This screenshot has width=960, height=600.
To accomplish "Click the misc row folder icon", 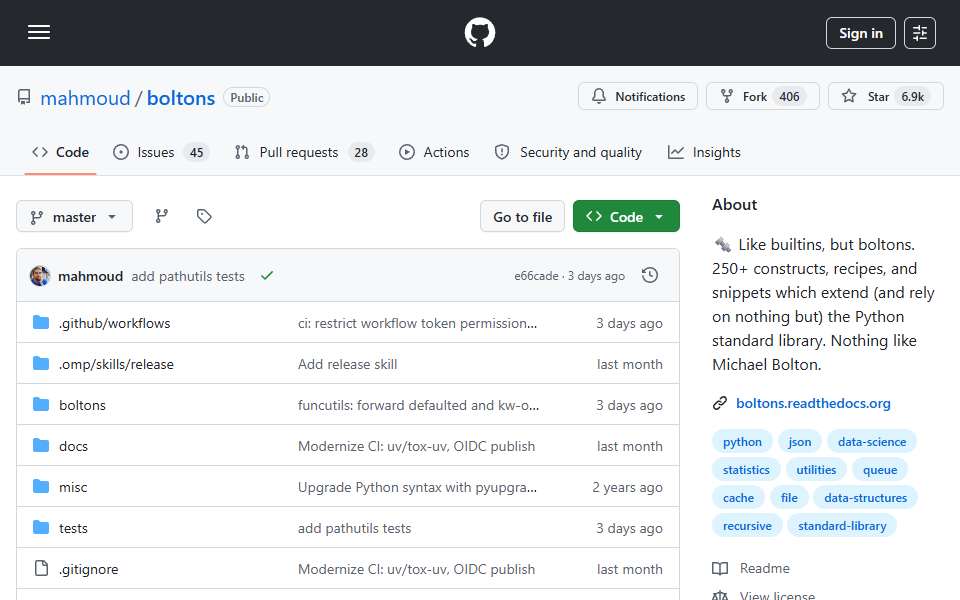I will click(x=41, y=486).
